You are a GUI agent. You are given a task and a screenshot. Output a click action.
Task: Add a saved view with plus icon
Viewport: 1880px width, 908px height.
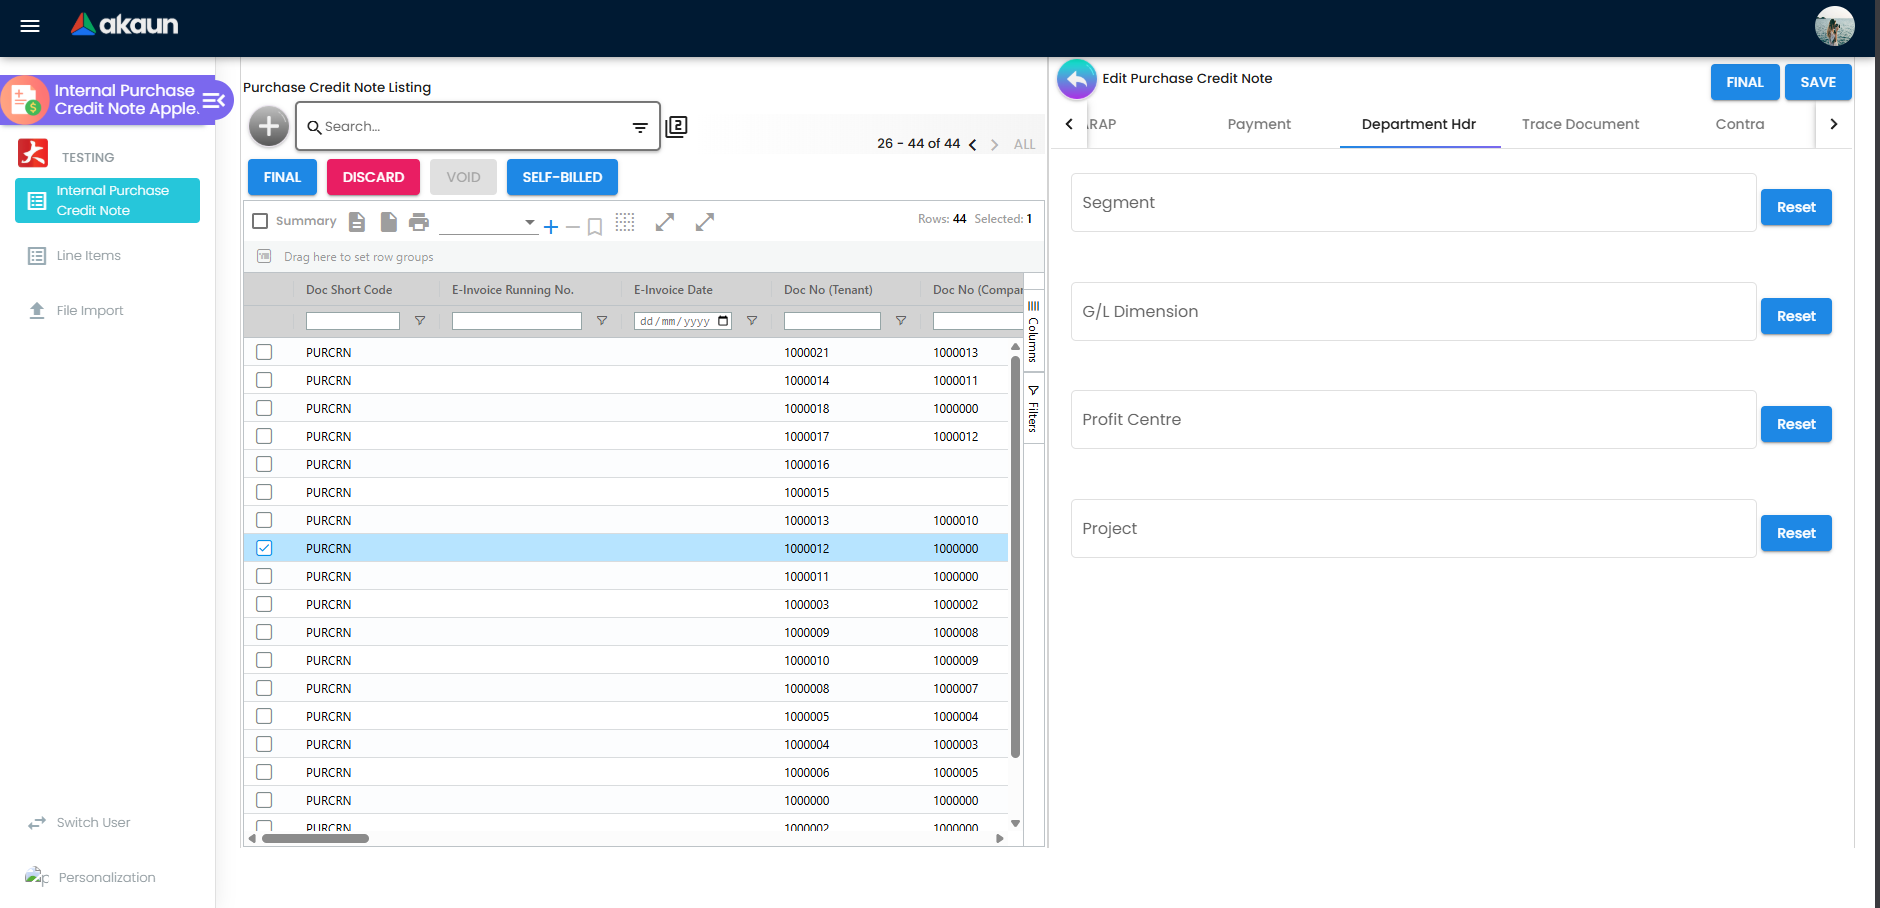pyautogui.click(x=550, y=227)
